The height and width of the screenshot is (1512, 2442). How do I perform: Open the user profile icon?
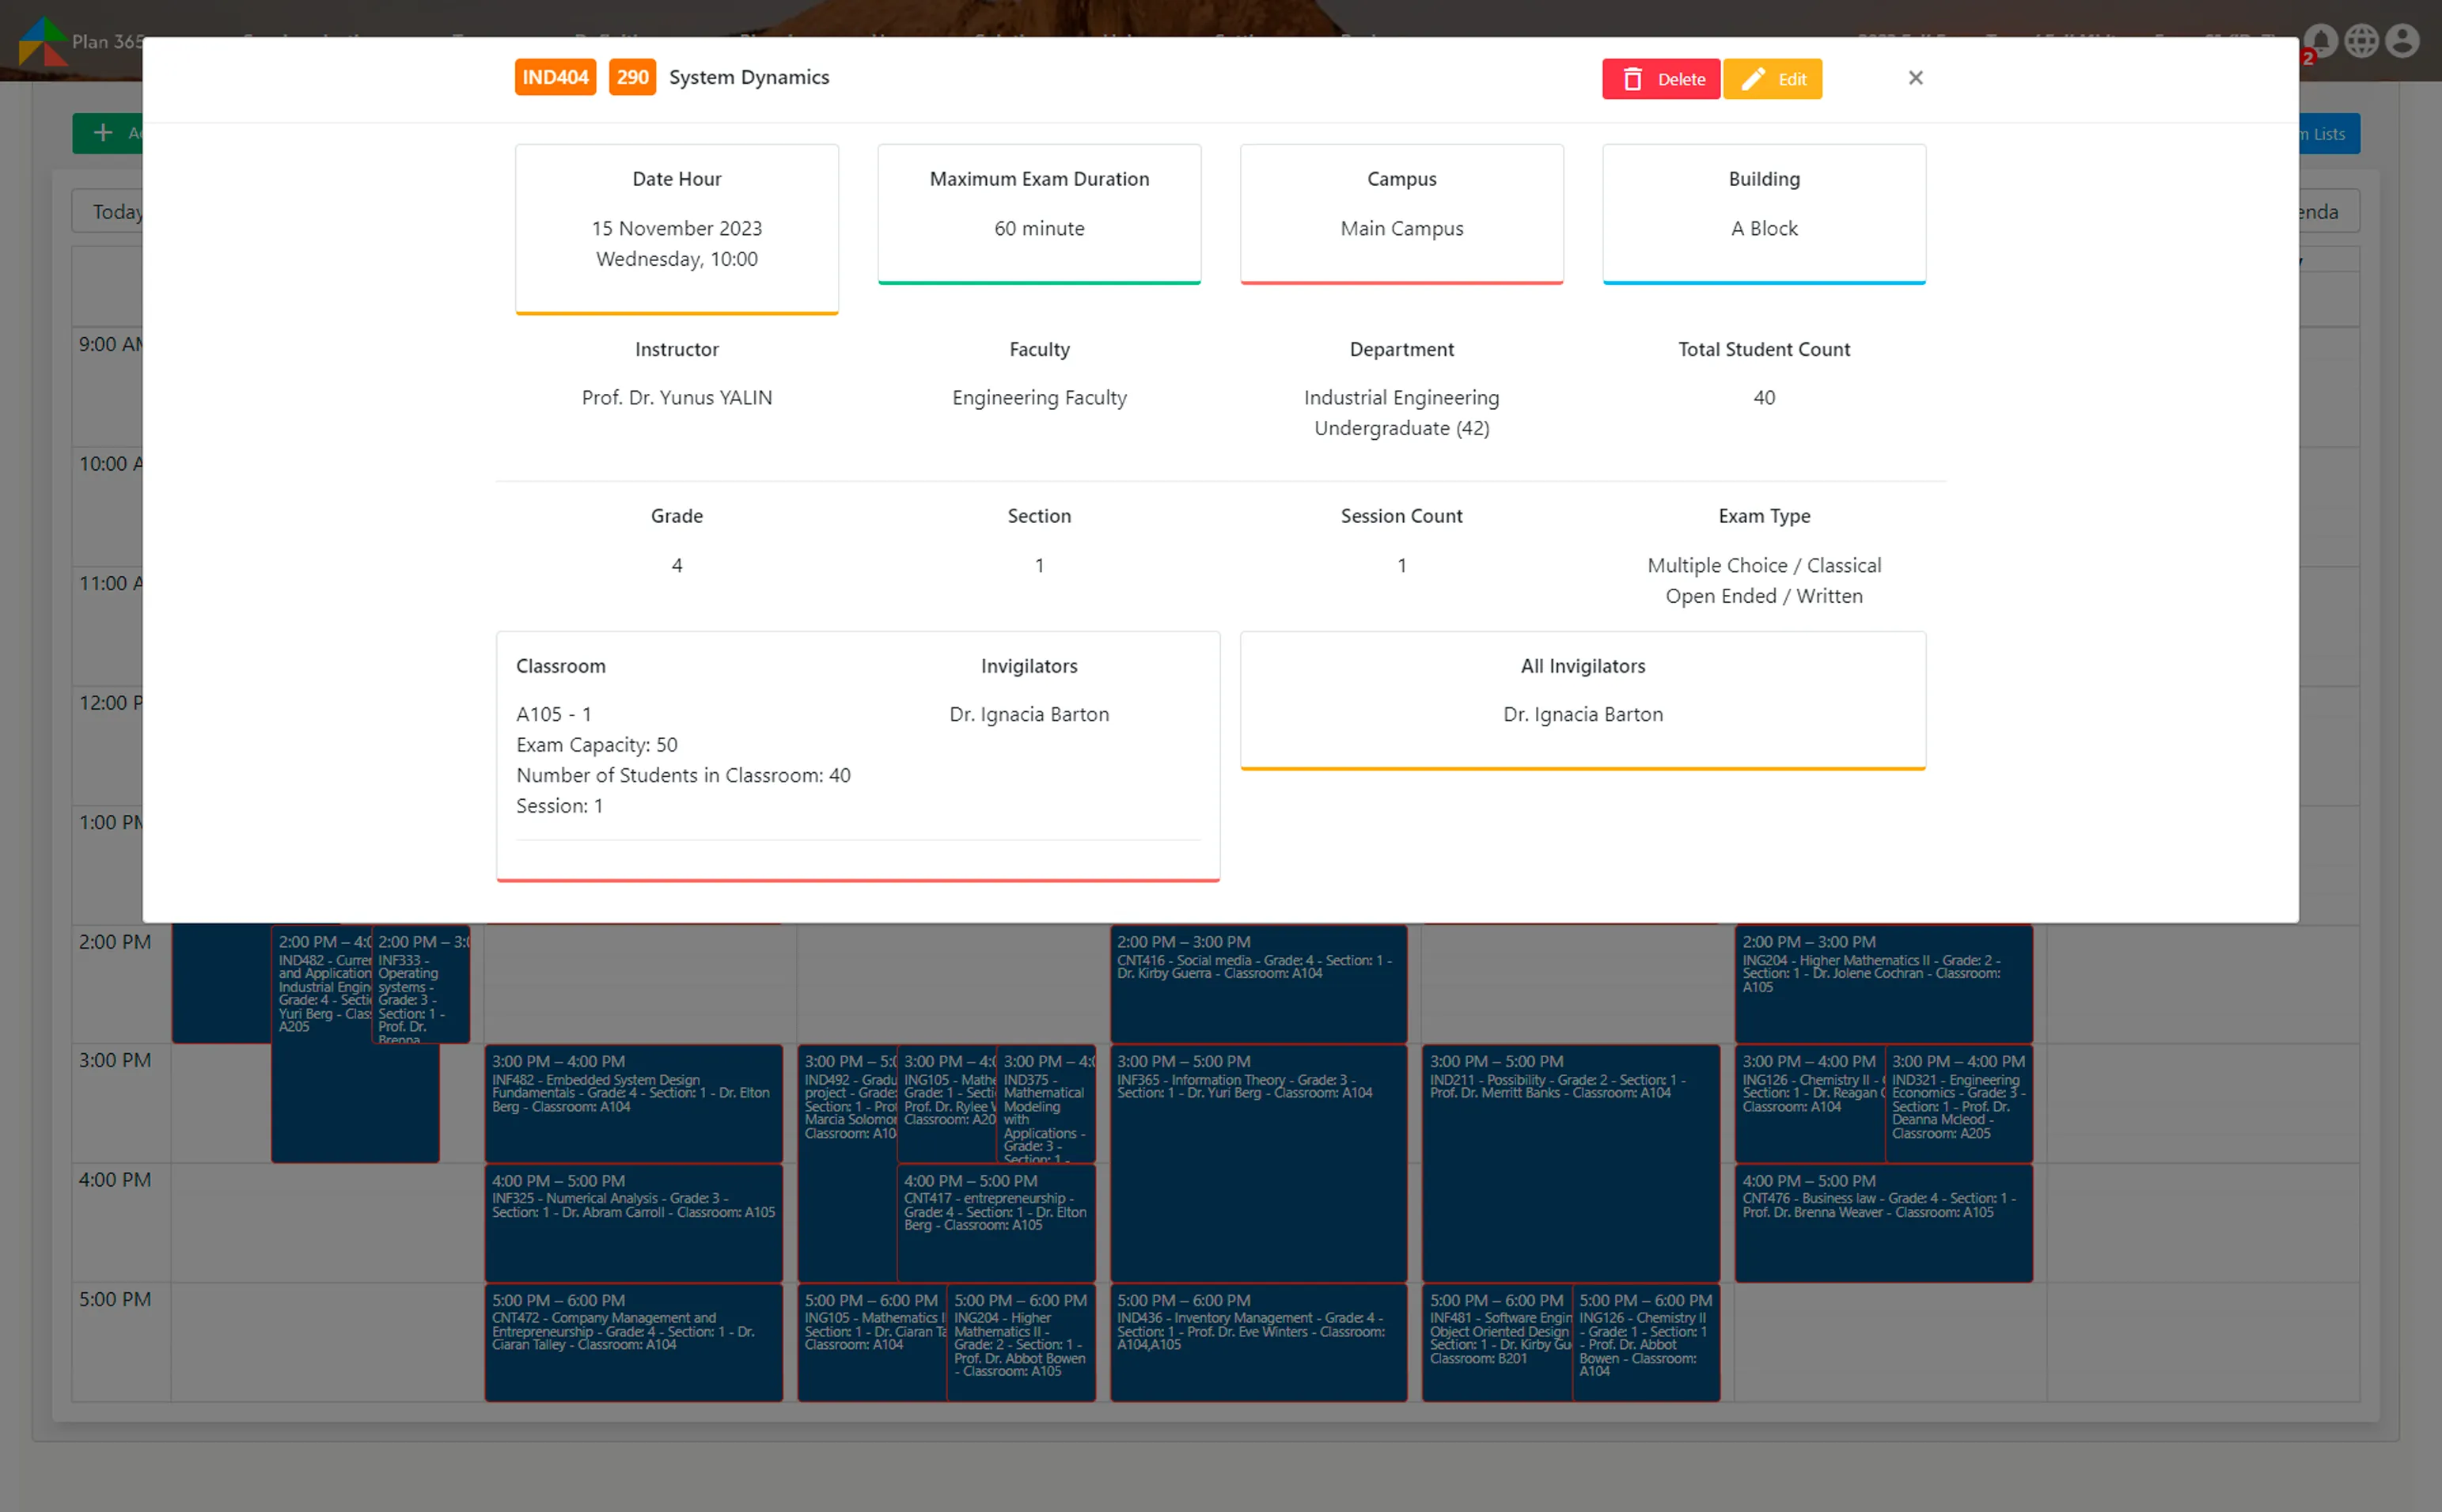click(x=2402, y=40)
